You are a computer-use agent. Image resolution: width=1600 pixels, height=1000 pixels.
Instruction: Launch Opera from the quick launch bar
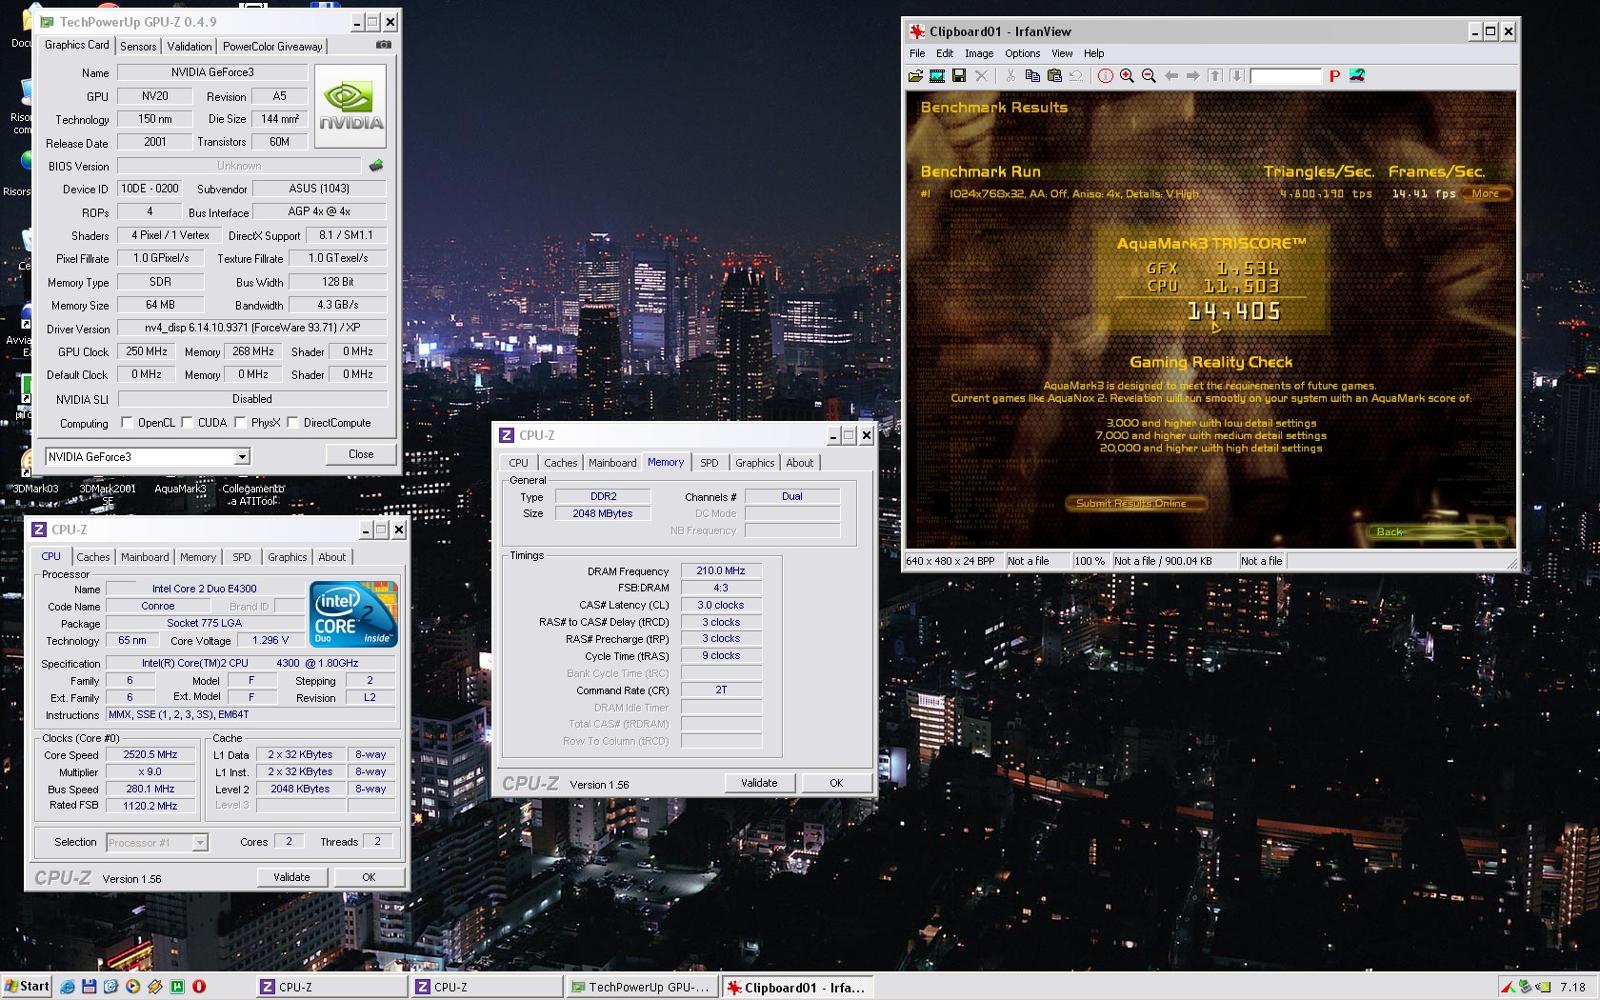pyautogui.click(x=199, y=987)
